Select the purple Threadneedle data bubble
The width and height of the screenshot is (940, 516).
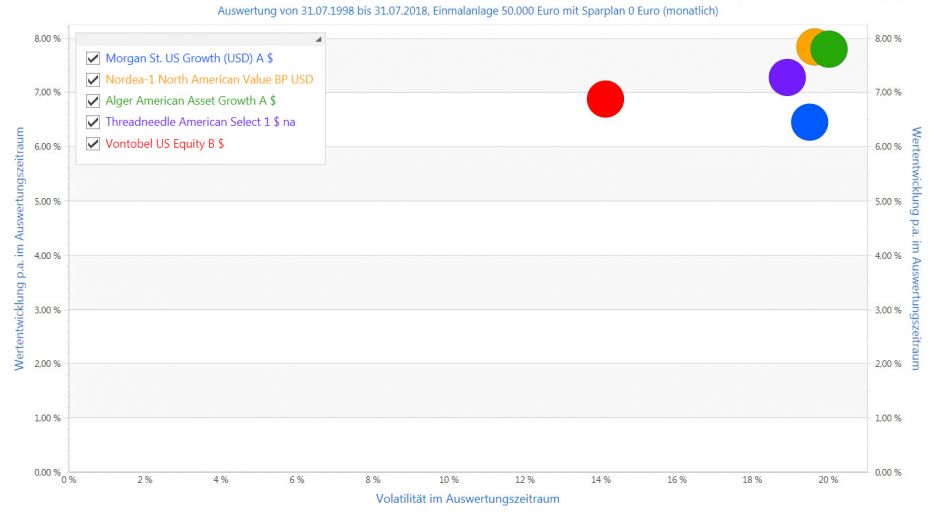786,78
